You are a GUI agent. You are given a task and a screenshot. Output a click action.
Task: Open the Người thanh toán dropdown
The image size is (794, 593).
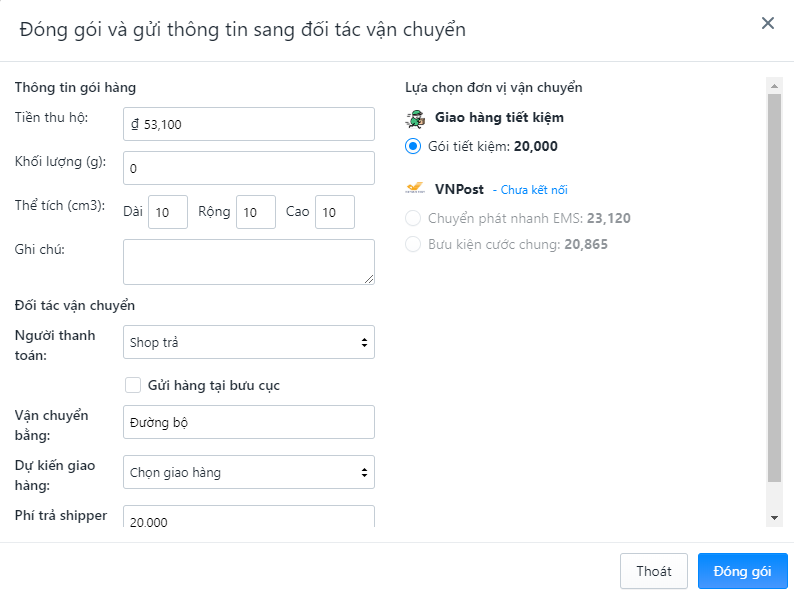(249, 342)
